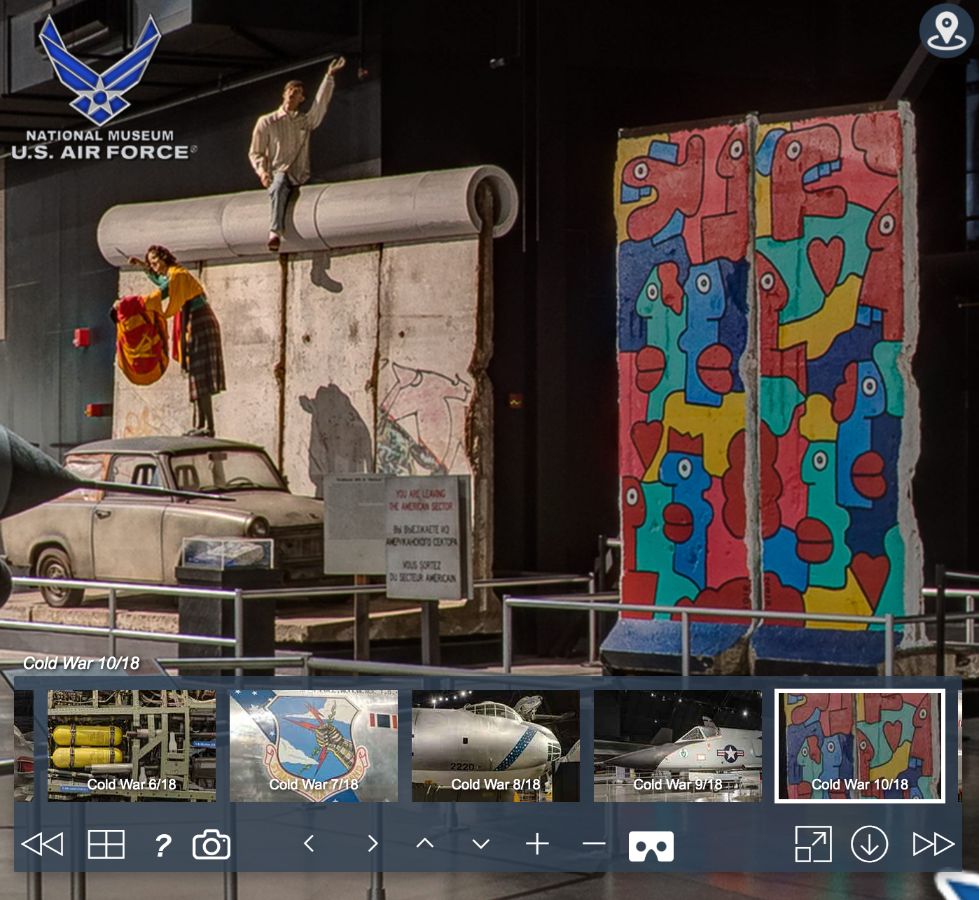Hide the control panel with down-arrow circle
The height and width of the screenshot is (900, 979).
tap(869, 844)
